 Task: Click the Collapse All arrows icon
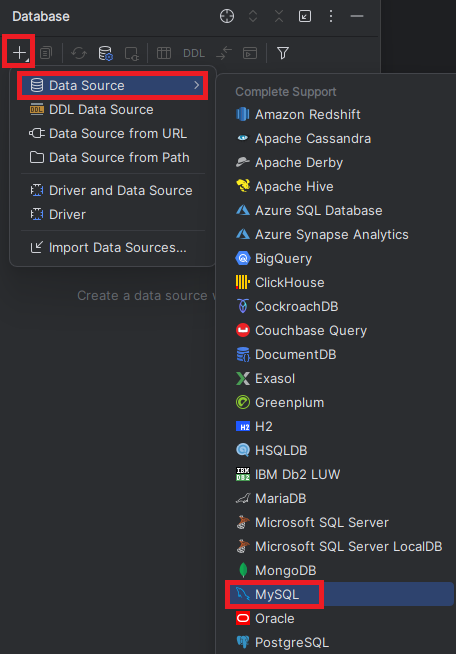(x=279, y=16)
